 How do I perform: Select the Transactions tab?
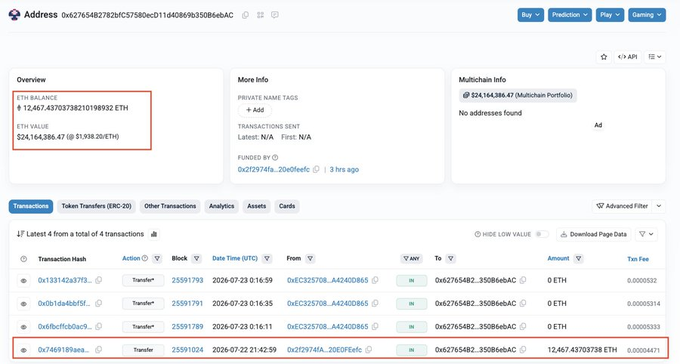pos(31,206)
